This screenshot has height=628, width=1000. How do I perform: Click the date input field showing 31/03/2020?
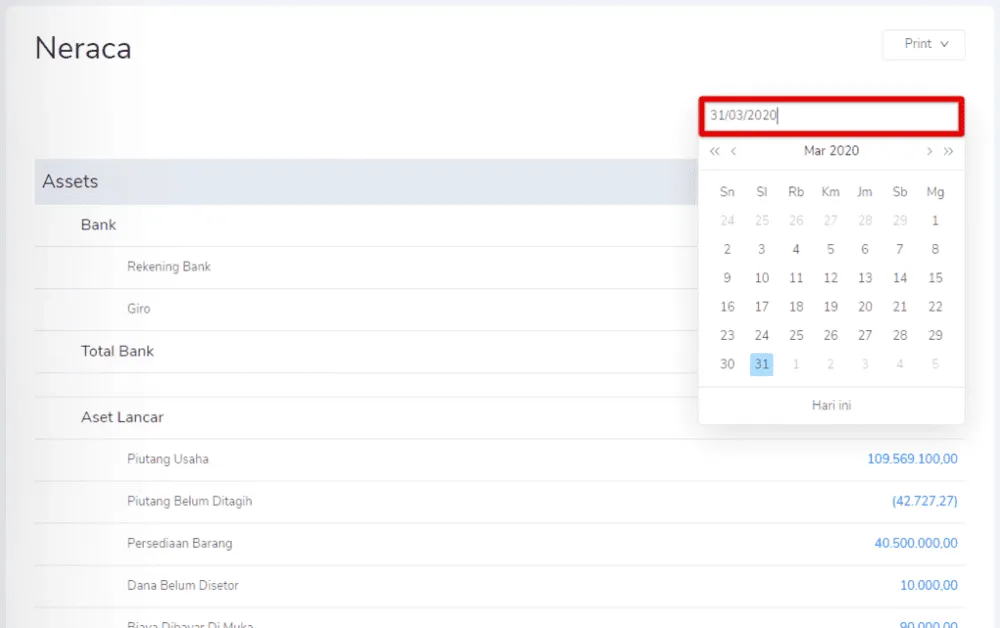(830, 116)
